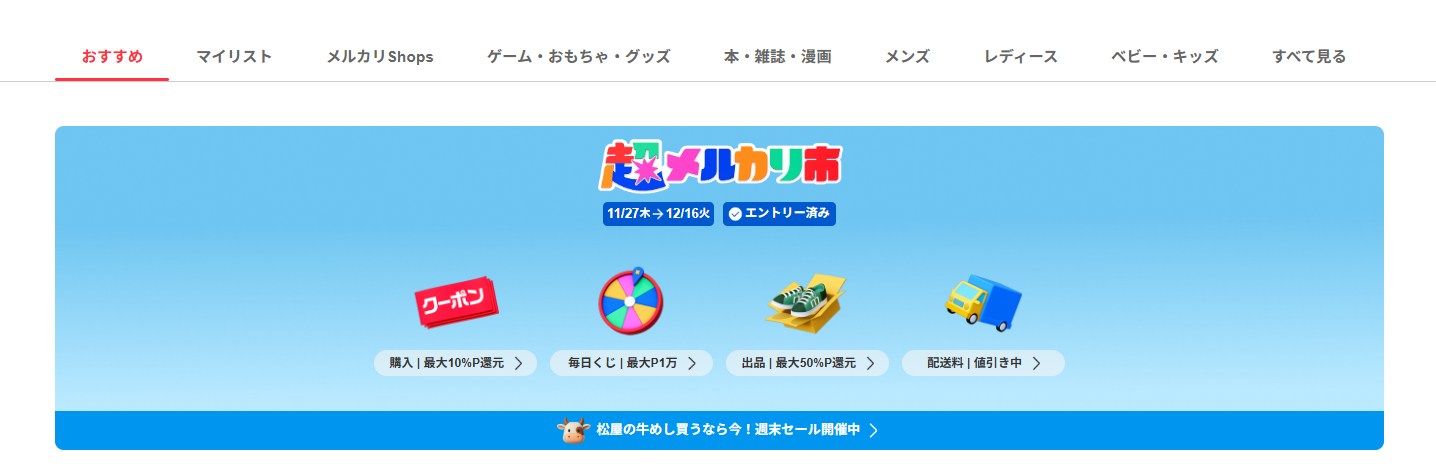1436x470 pixels.
Task: Click the red coupon ticket icon
Action: pos(456,301)
